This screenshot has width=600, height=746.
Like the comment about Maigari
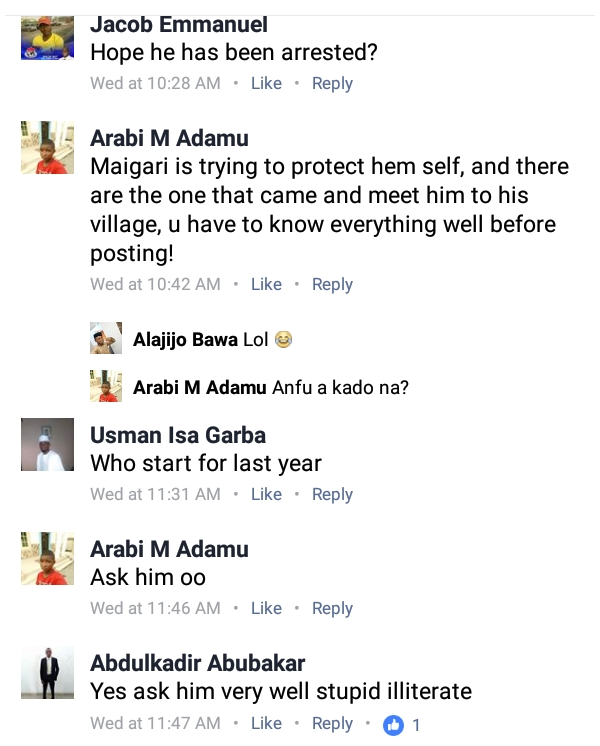coord(266,284)
